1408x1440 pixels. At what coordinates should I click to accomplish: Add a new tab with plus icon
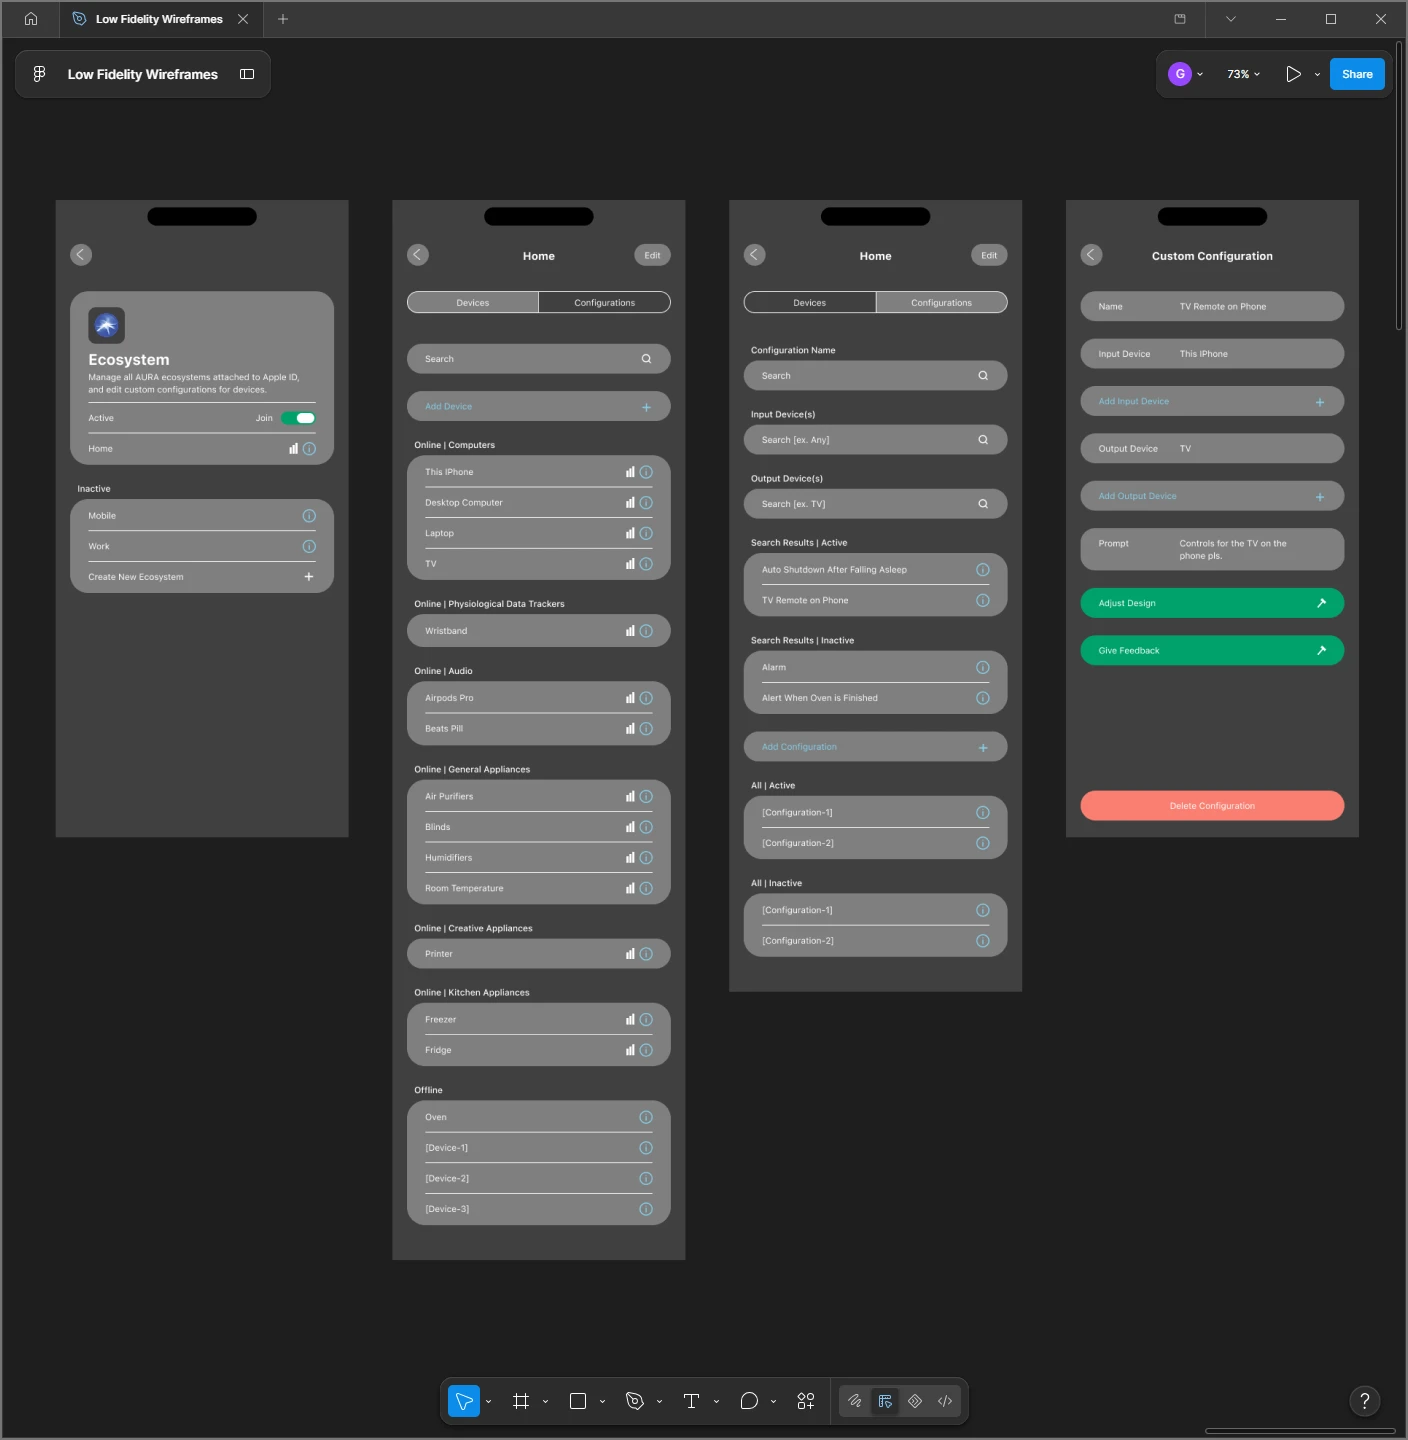click(283, 19)
